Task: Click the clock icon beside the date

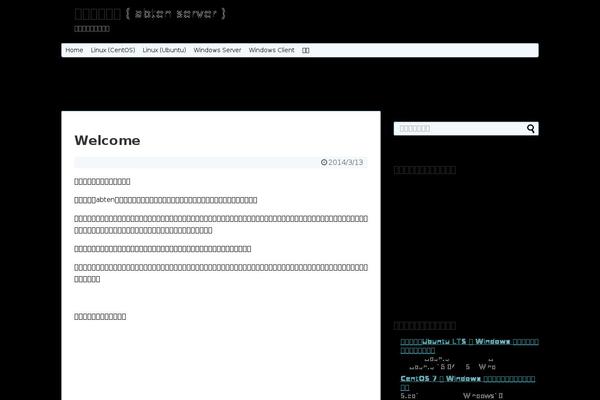Action: coord(324,162)
